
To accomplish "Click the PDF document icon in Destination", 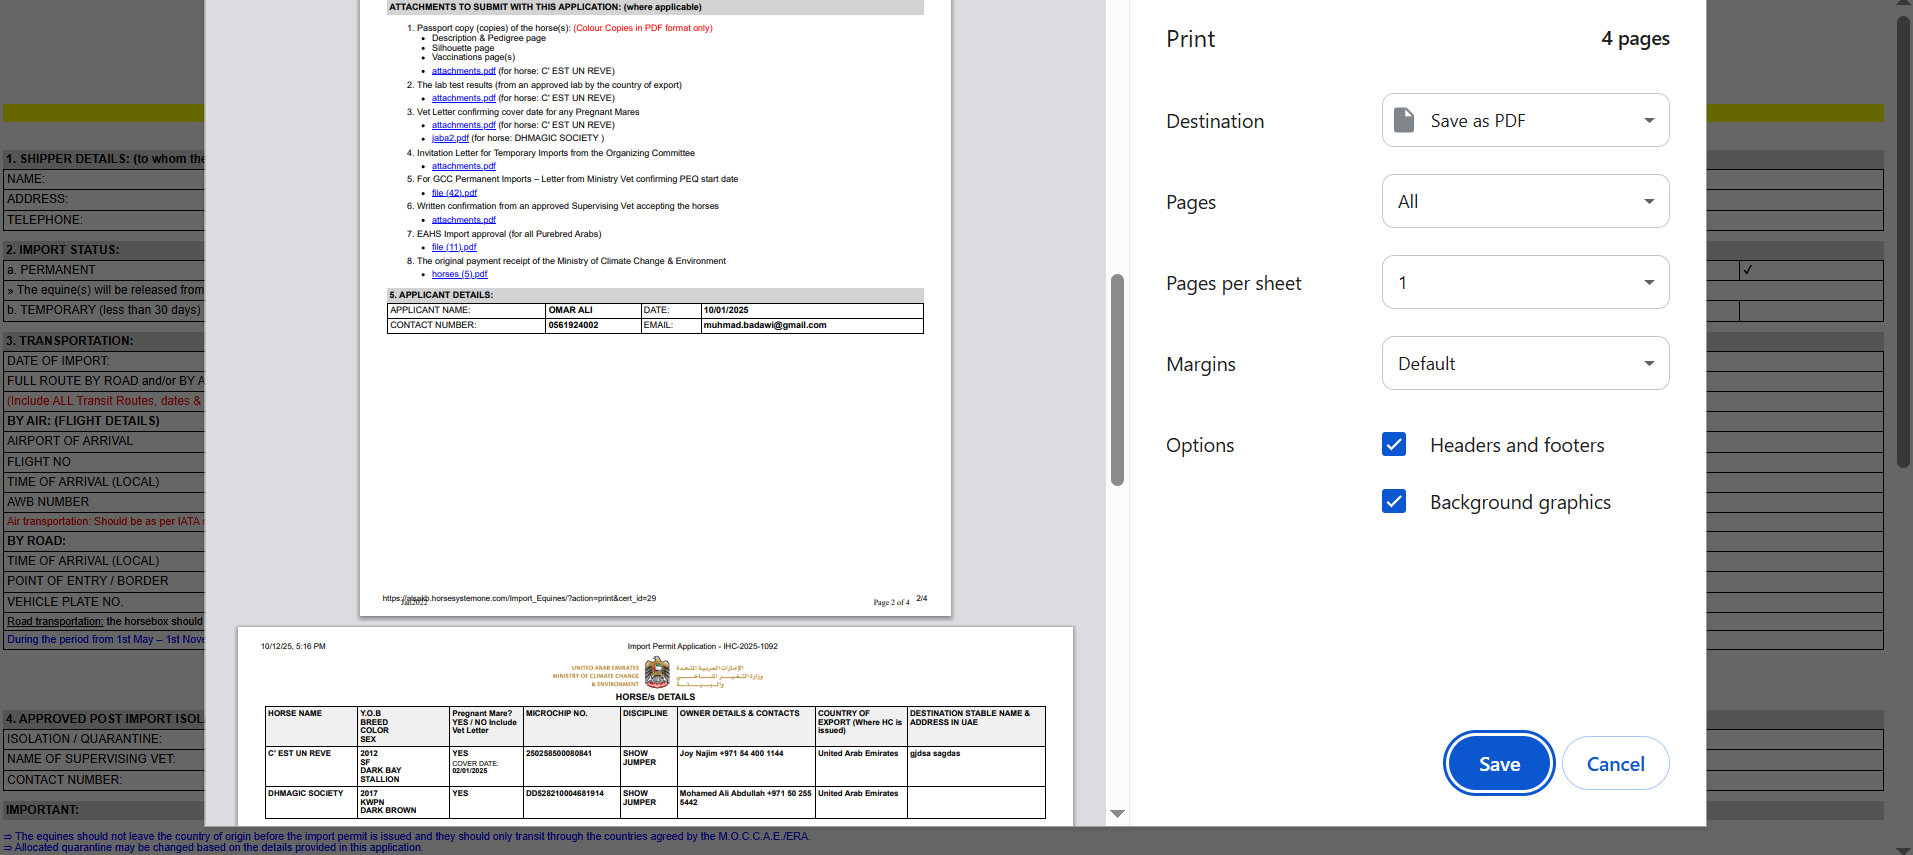I will [1404, 120].
